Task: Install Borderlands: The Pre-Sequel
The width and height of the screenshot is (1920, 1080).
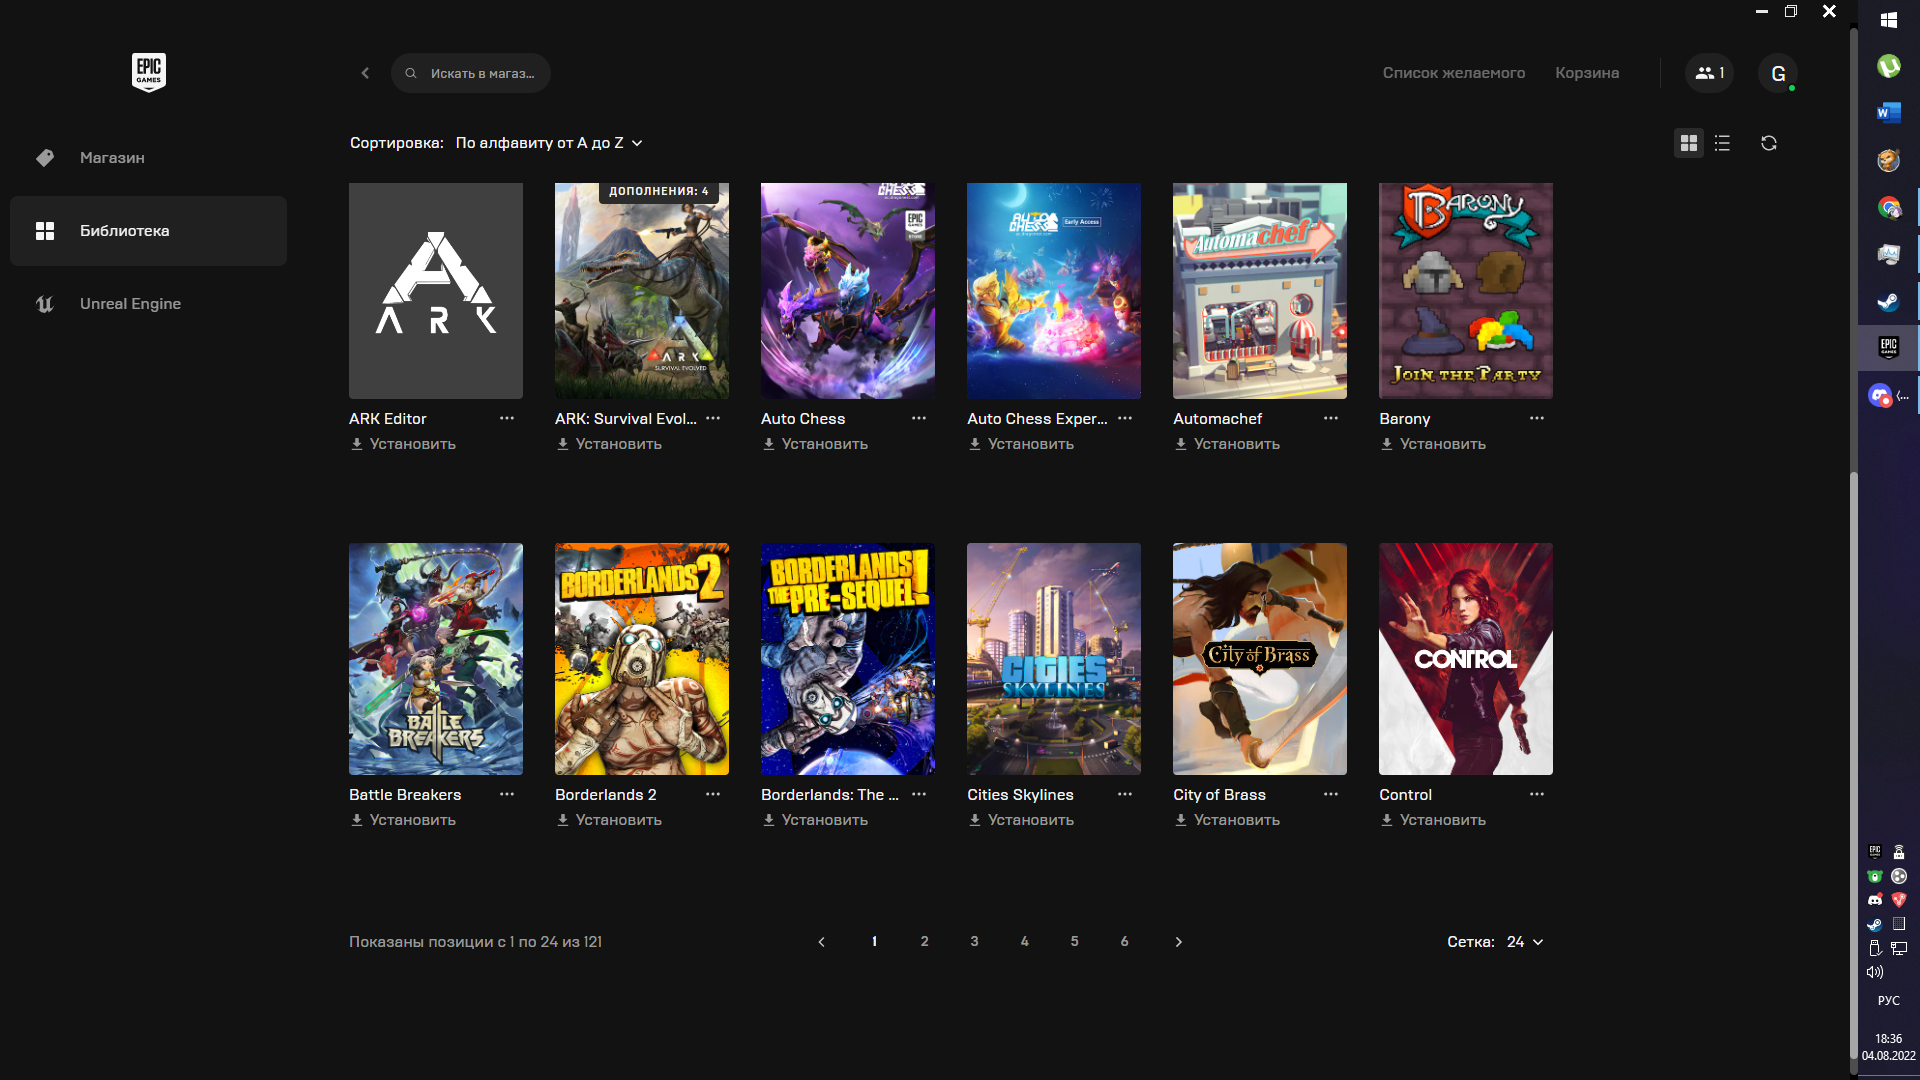Action: 815,820
